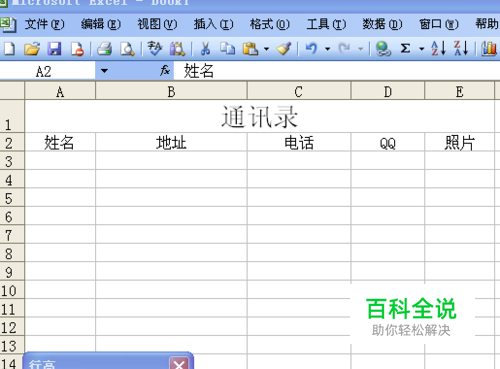Select the Format Painter brush

click(284, 49)
